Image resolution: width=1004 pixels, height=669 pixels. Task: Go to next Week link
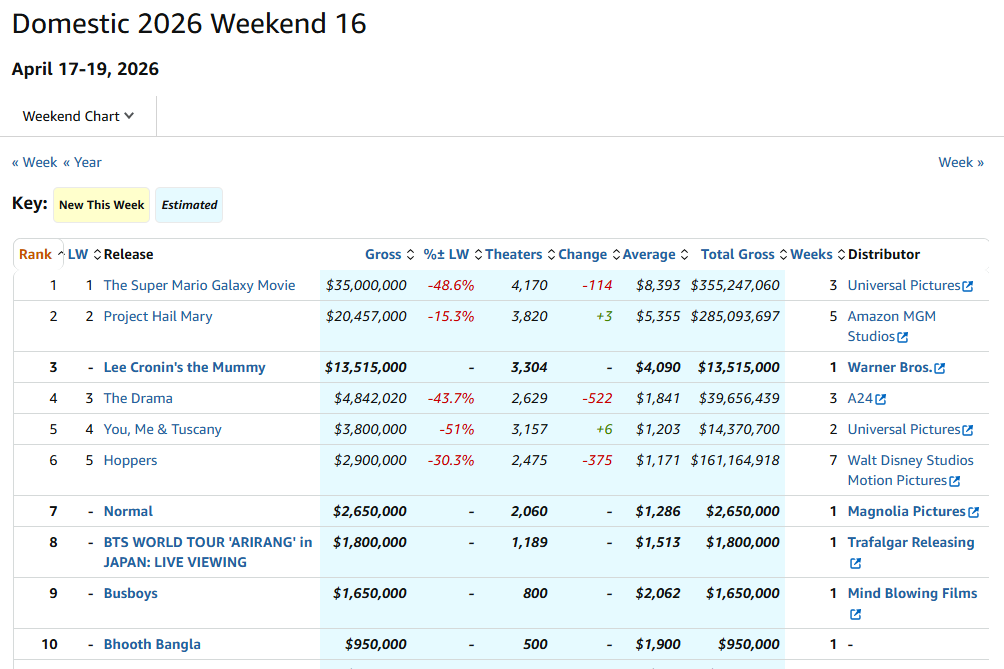coord(960,162)
